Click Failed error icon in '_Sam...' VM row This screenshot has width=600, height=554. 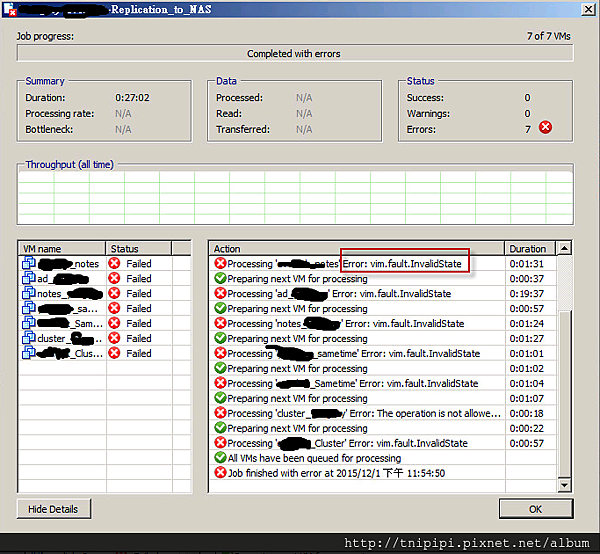point(114,323)
